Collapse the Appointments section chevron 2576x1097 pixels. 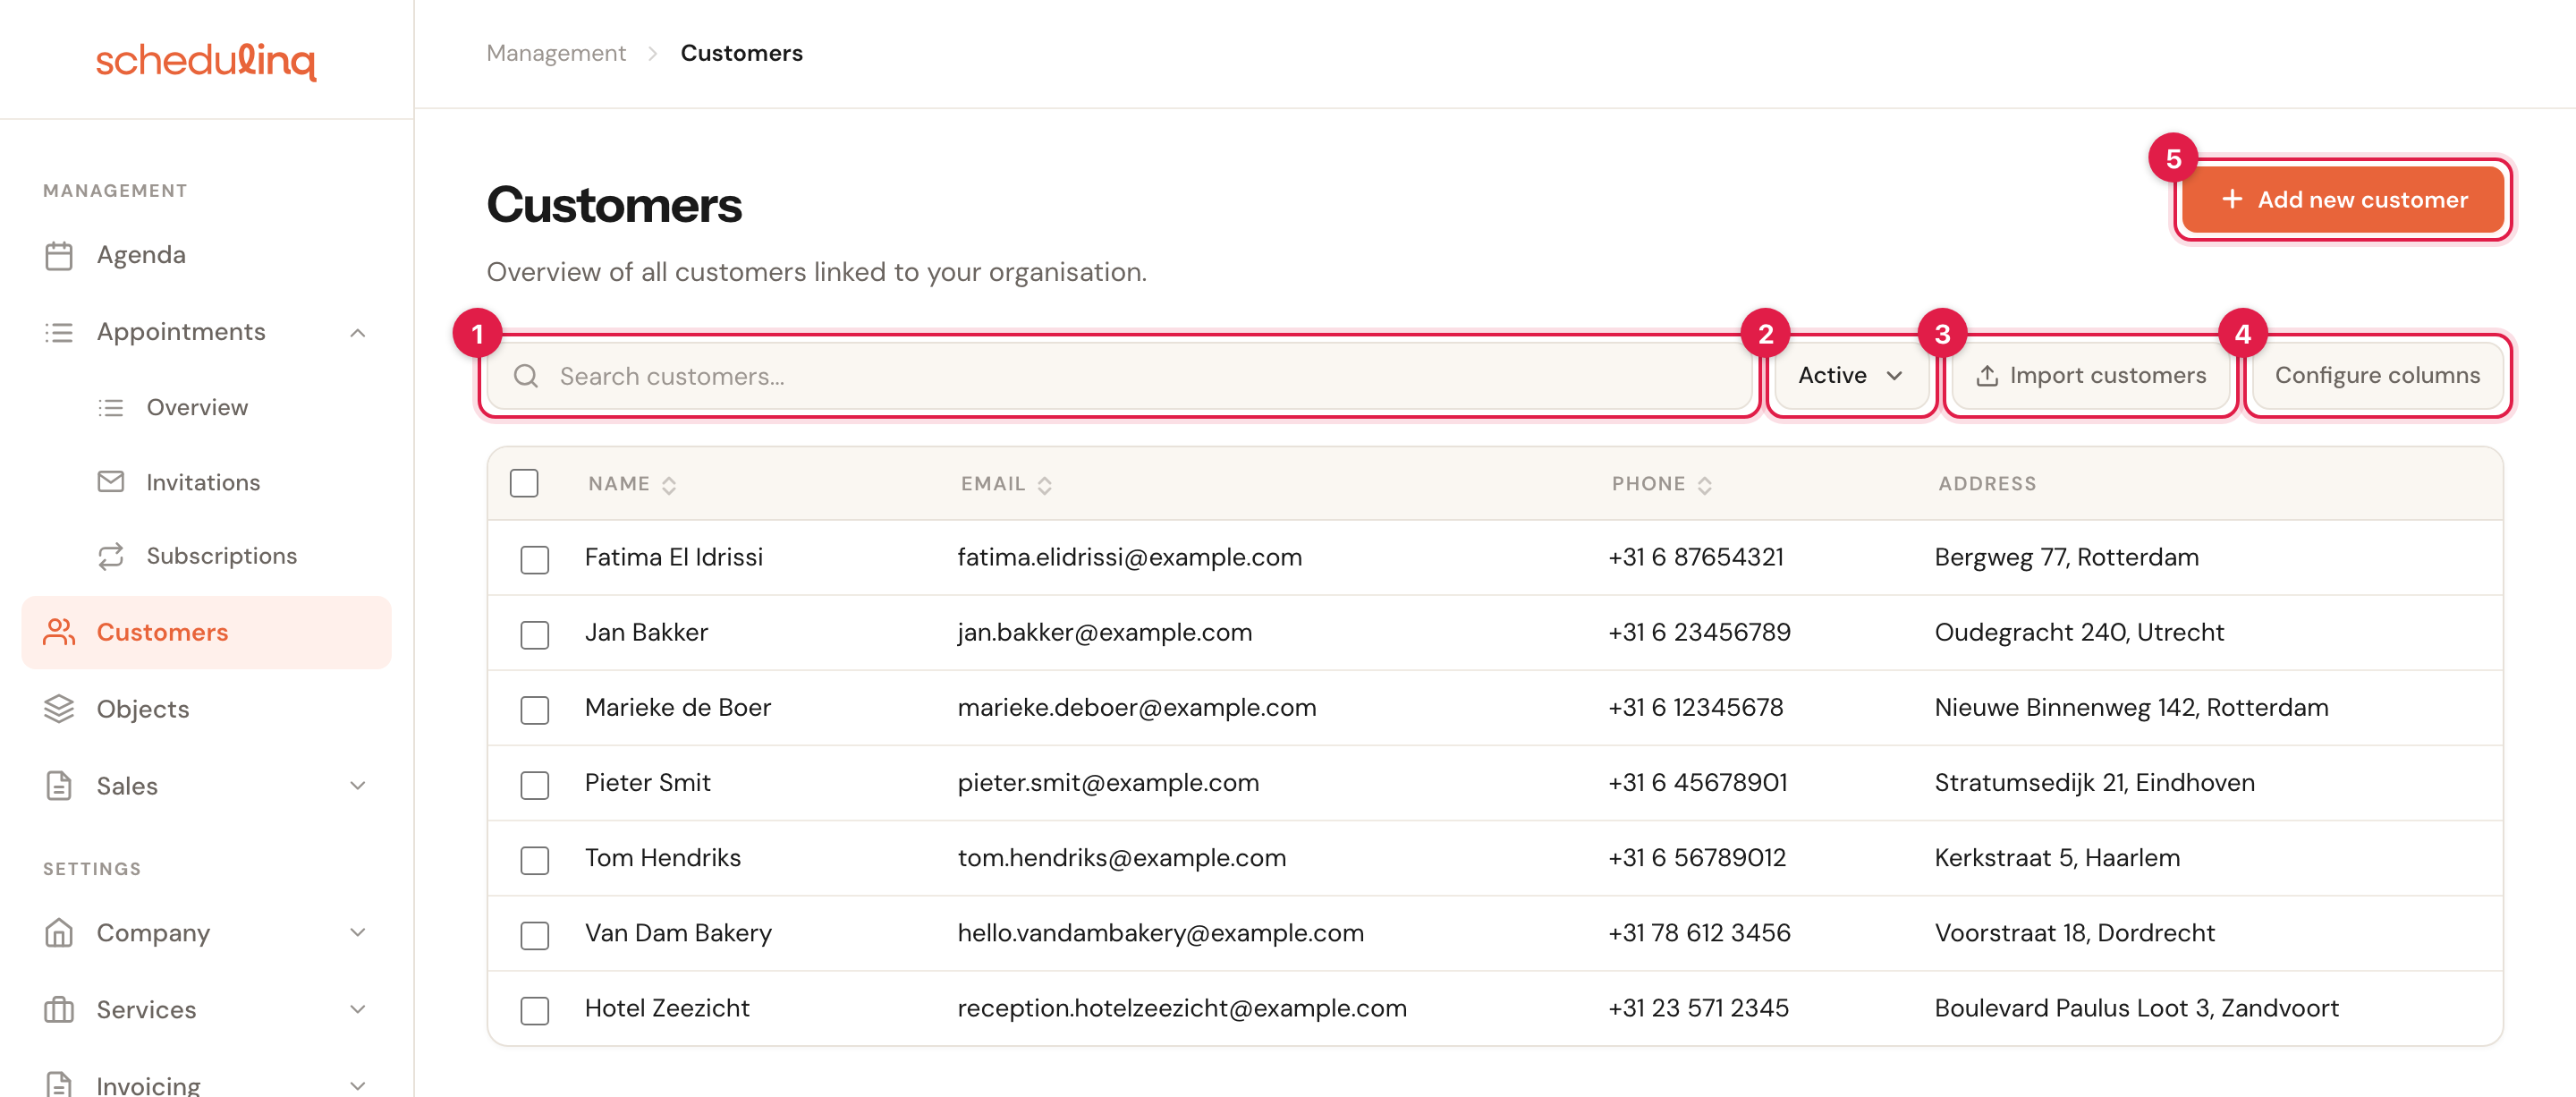358,333
